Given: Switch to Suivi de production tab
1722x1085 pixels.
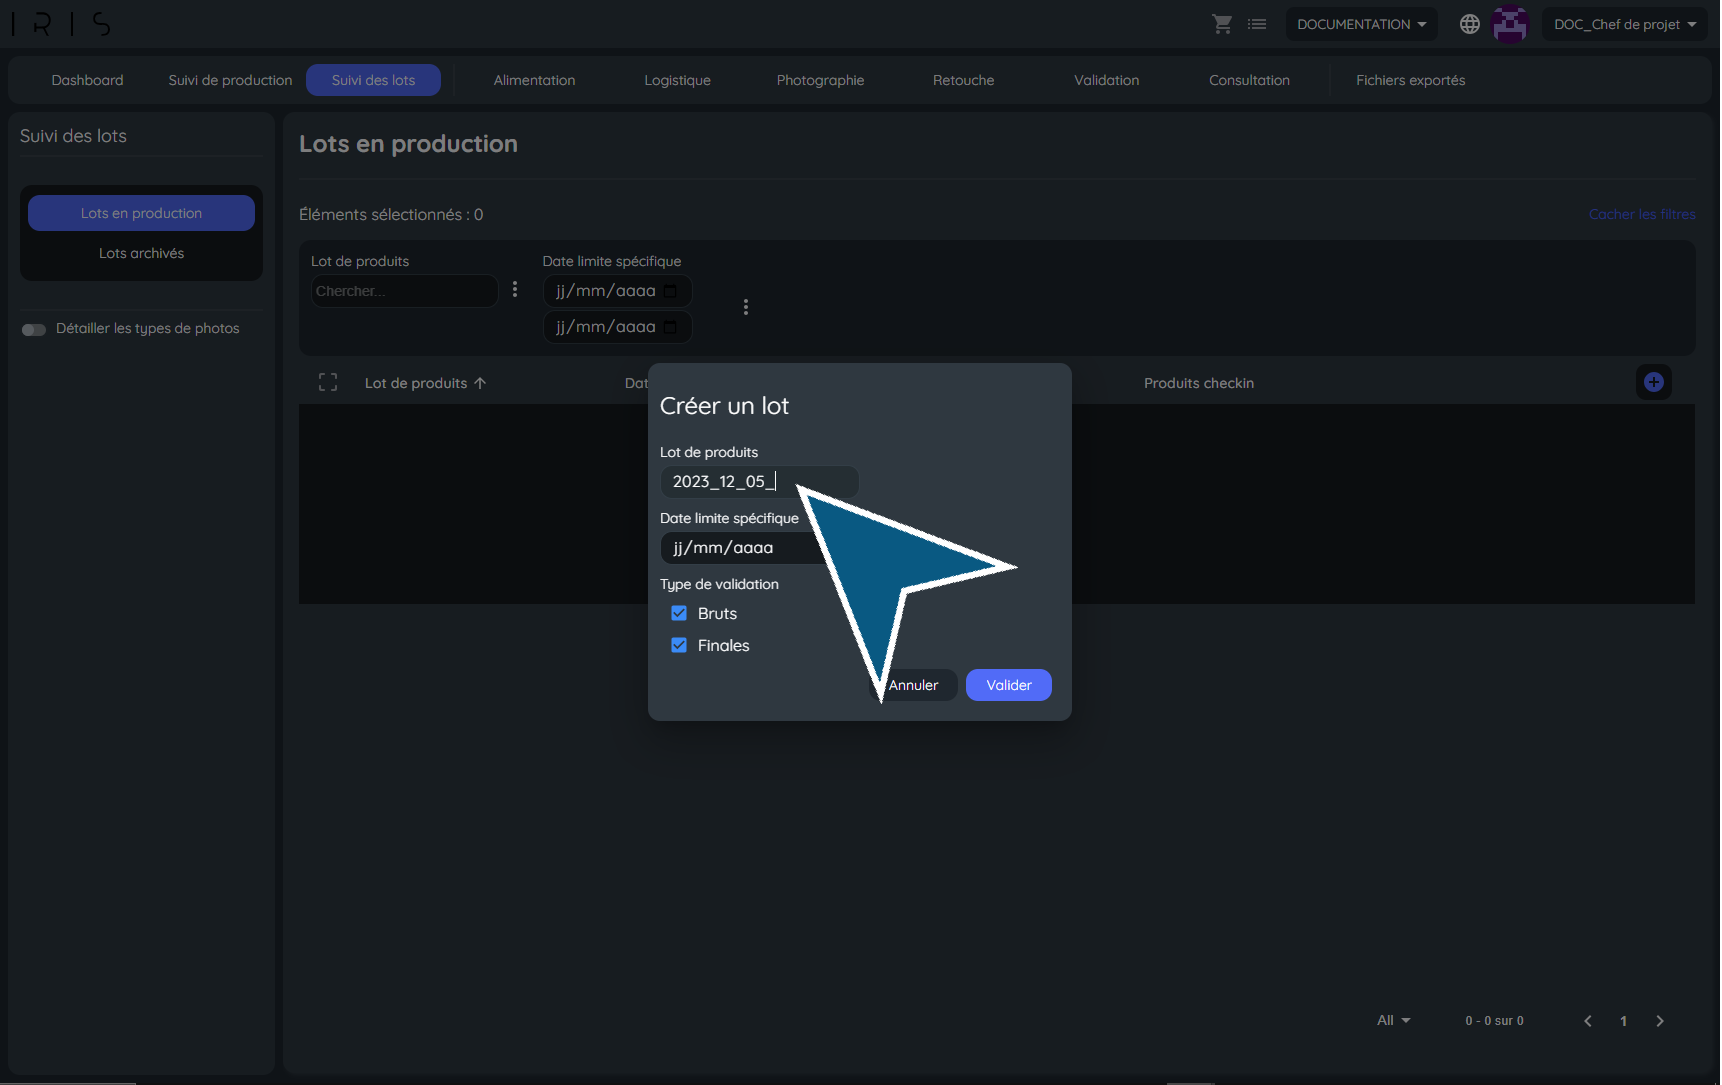Looking at the screenshot, I should tap(230, 80).
